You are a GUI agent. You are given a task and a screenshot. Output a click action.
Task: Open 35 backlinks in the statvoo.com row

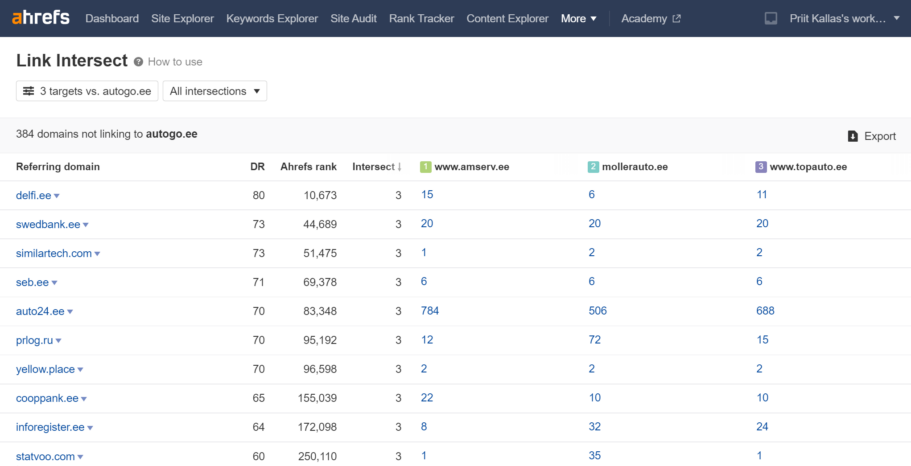tap(594, 456)
